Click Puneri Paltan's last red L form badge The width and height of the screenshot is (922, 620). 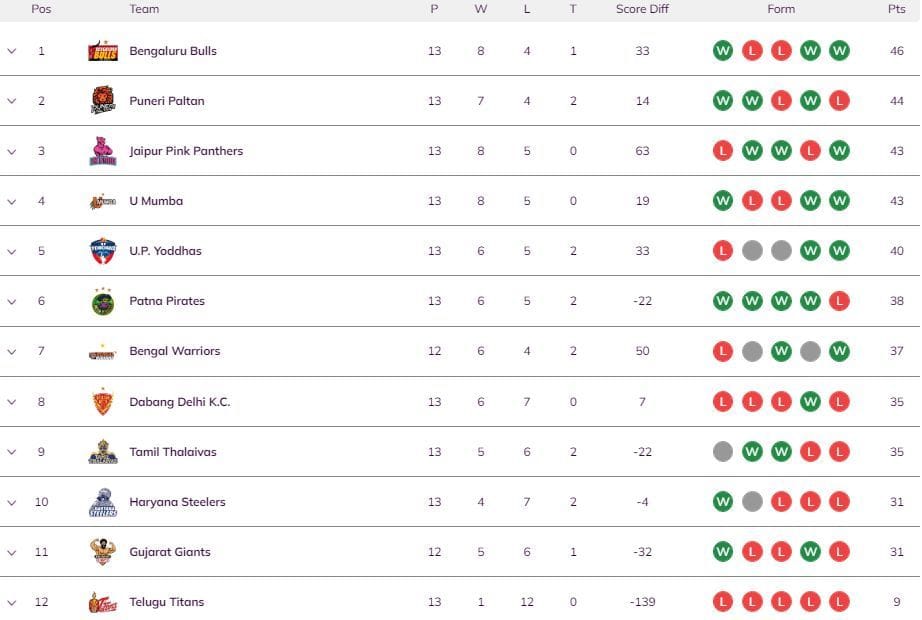[839, 101]
